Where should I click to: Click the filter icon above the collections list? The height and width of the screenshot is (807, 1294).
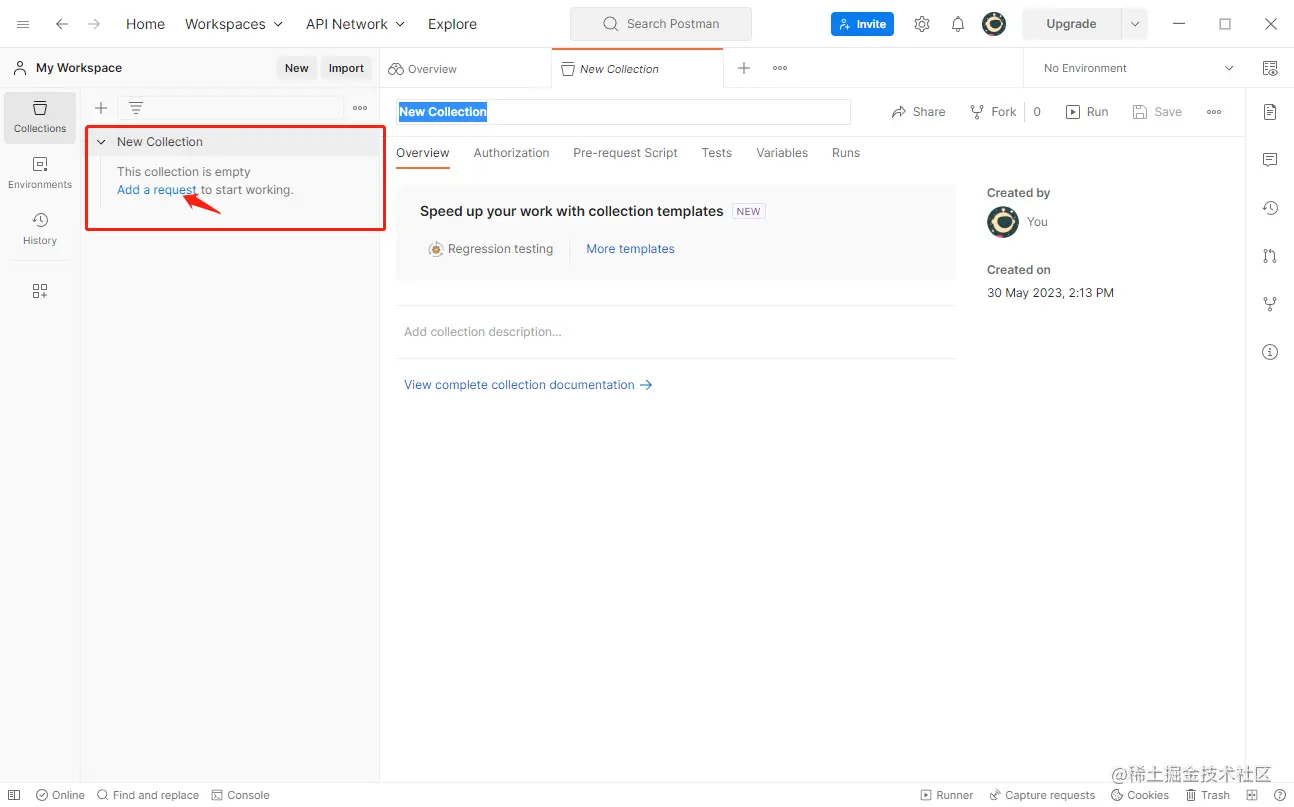[x=136, y=108]
